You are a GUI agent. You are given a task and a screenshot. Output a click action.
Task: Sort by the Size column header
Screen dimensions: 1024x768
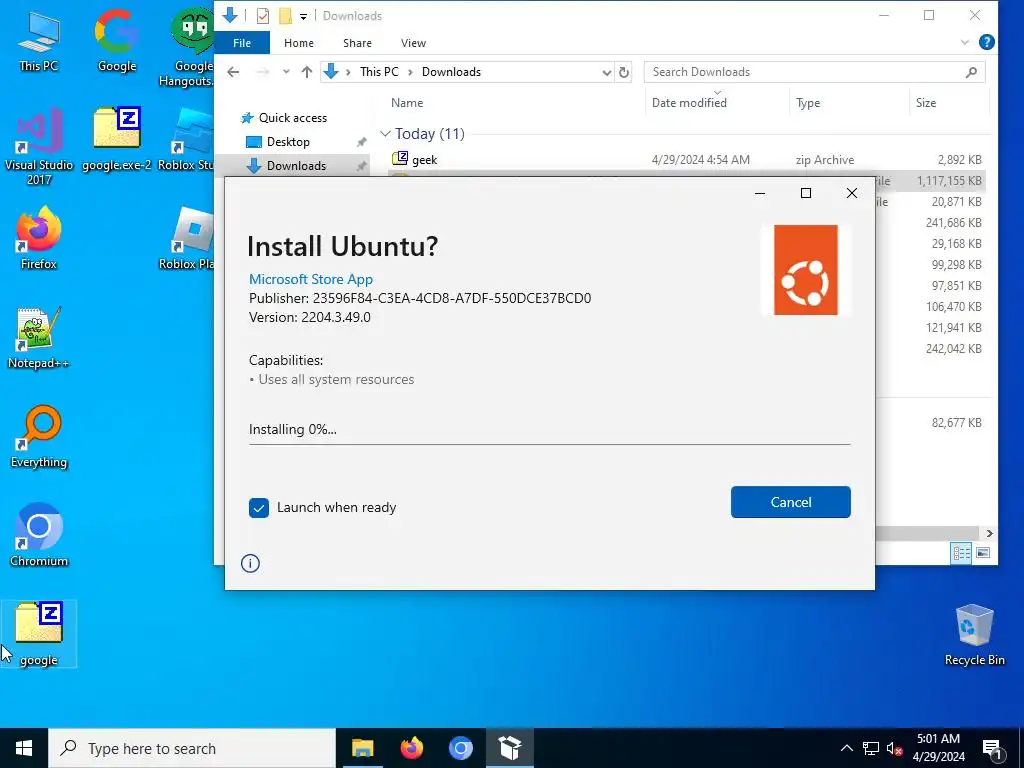(925, 103)
